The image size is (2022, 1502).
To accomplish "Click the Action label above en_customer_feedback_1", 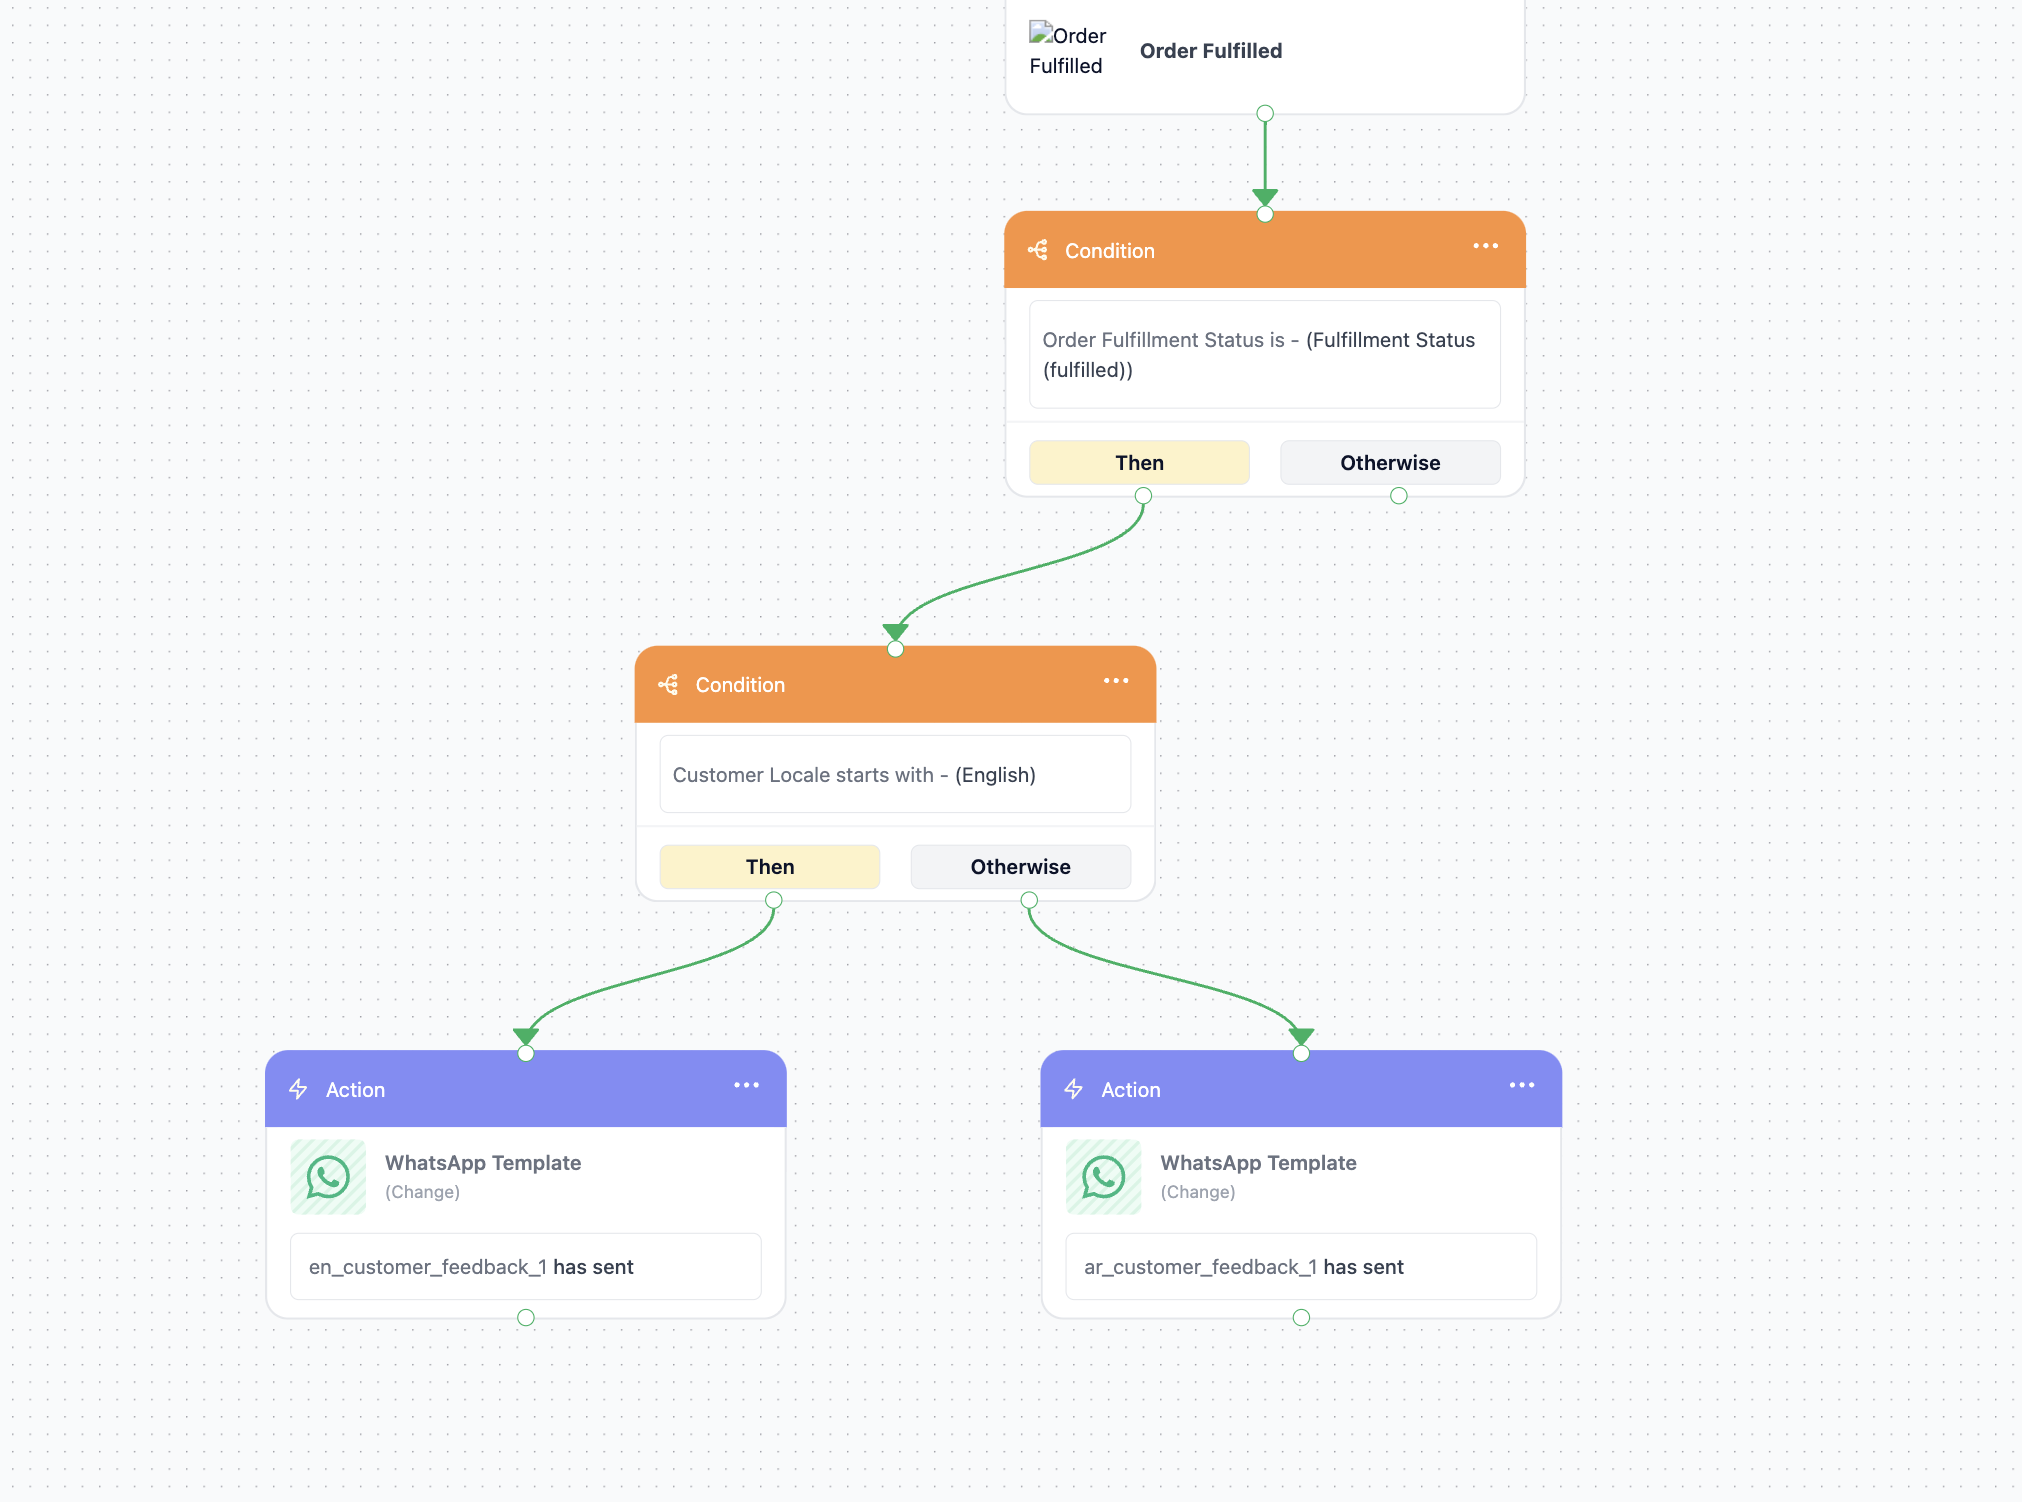I will pos(355,1090).
